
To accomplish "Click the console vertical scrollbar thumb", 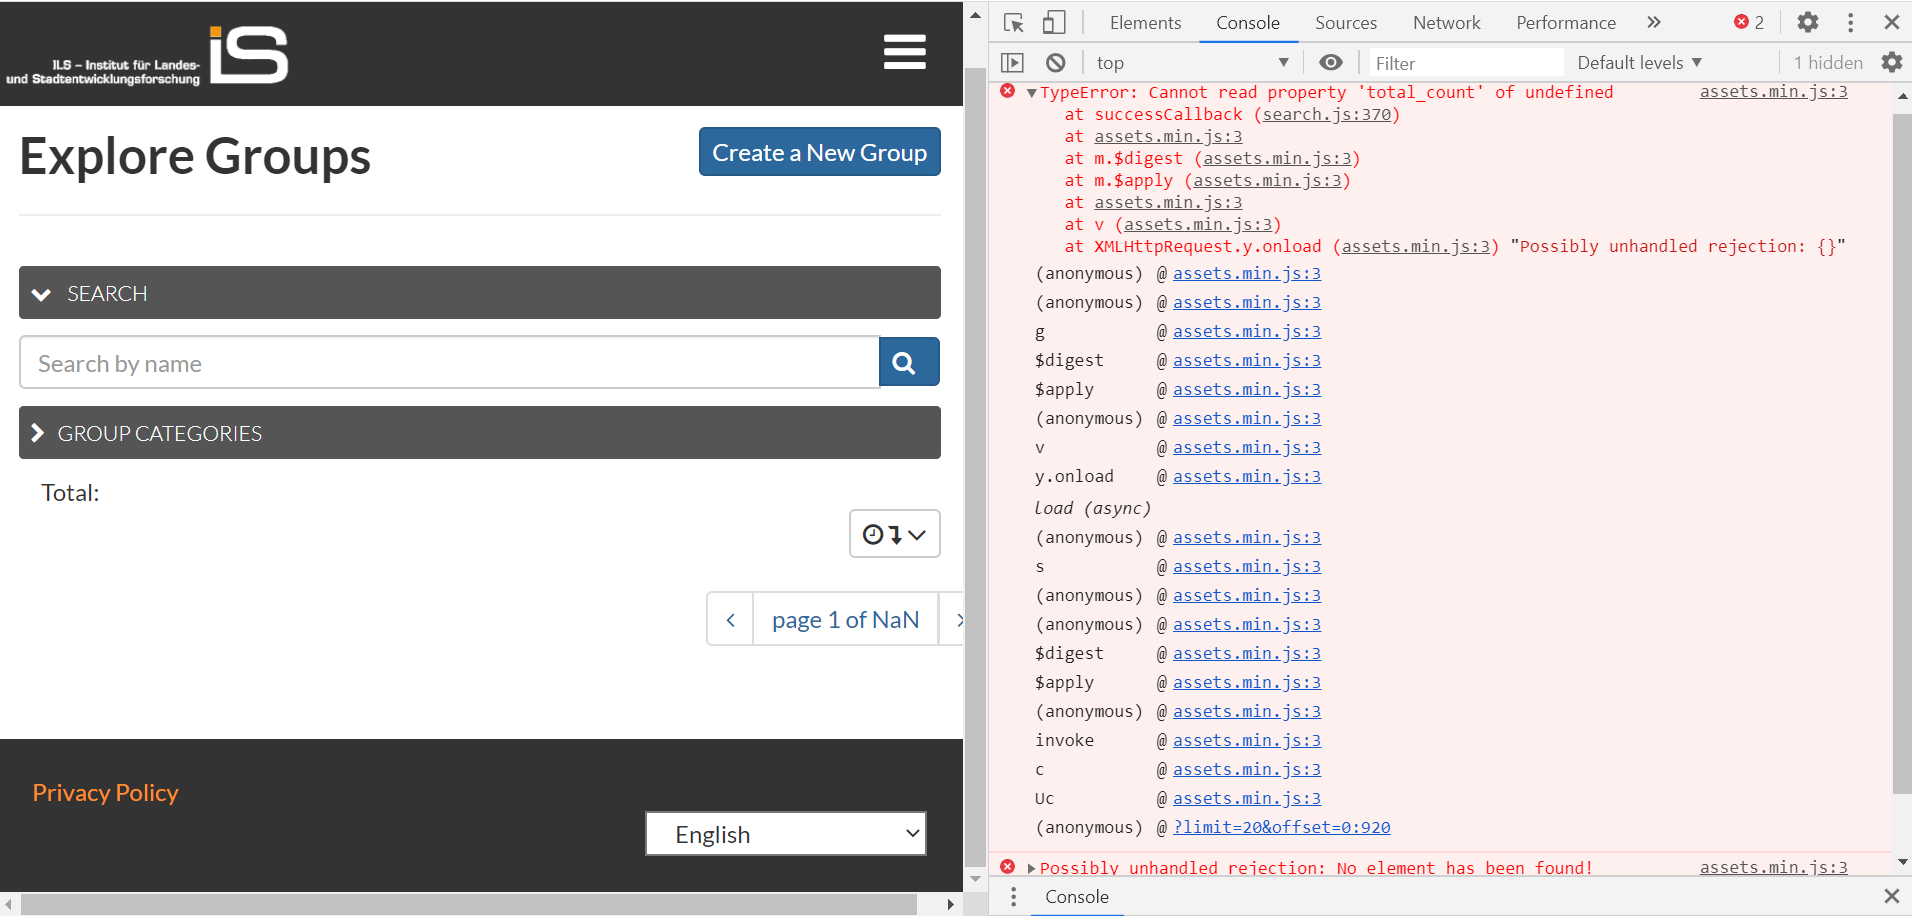I will [1902, 453].
